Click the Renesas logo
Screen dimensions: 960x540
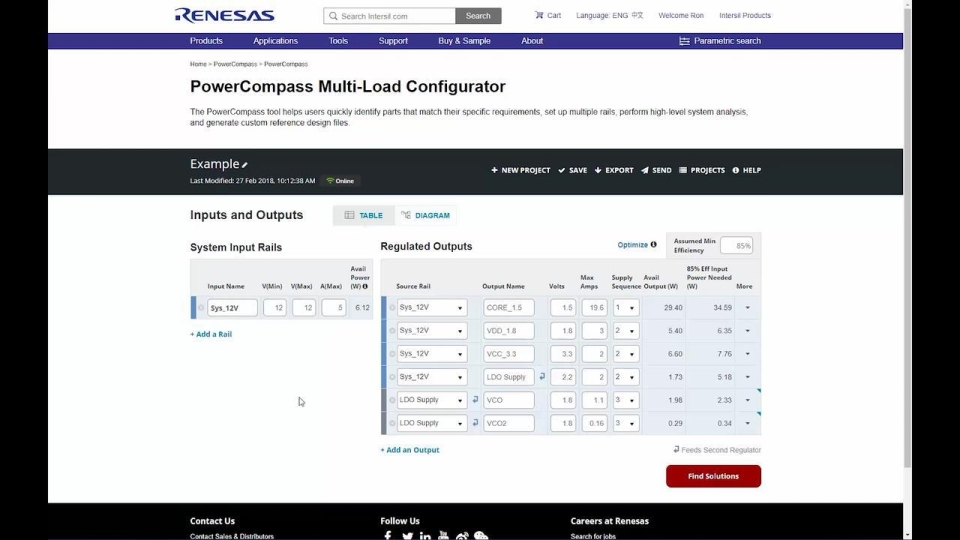(225, 15)
